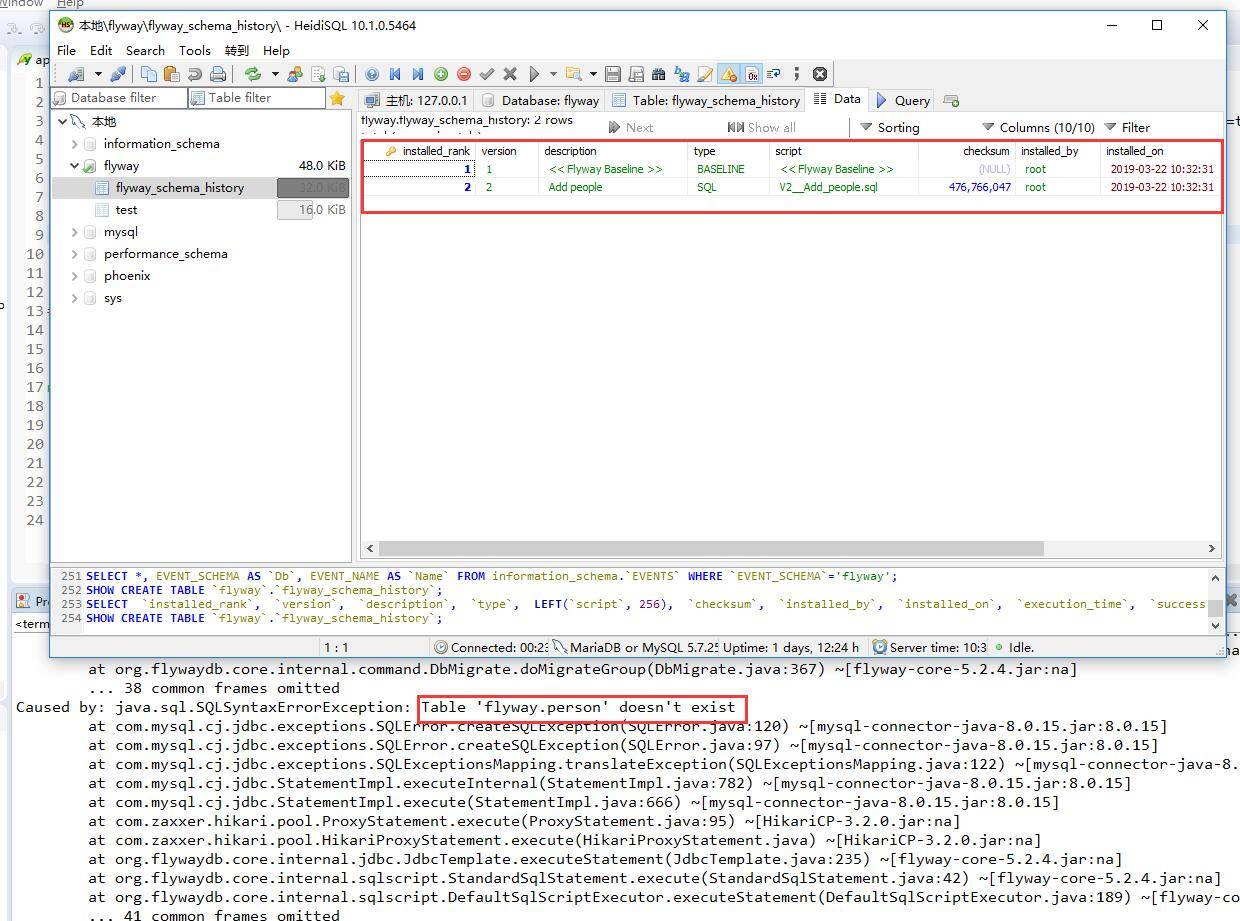Viewport: 1240px width, 921px height.
Task: Open session manager dropdown arrow
Action: (x=97, y=74)
